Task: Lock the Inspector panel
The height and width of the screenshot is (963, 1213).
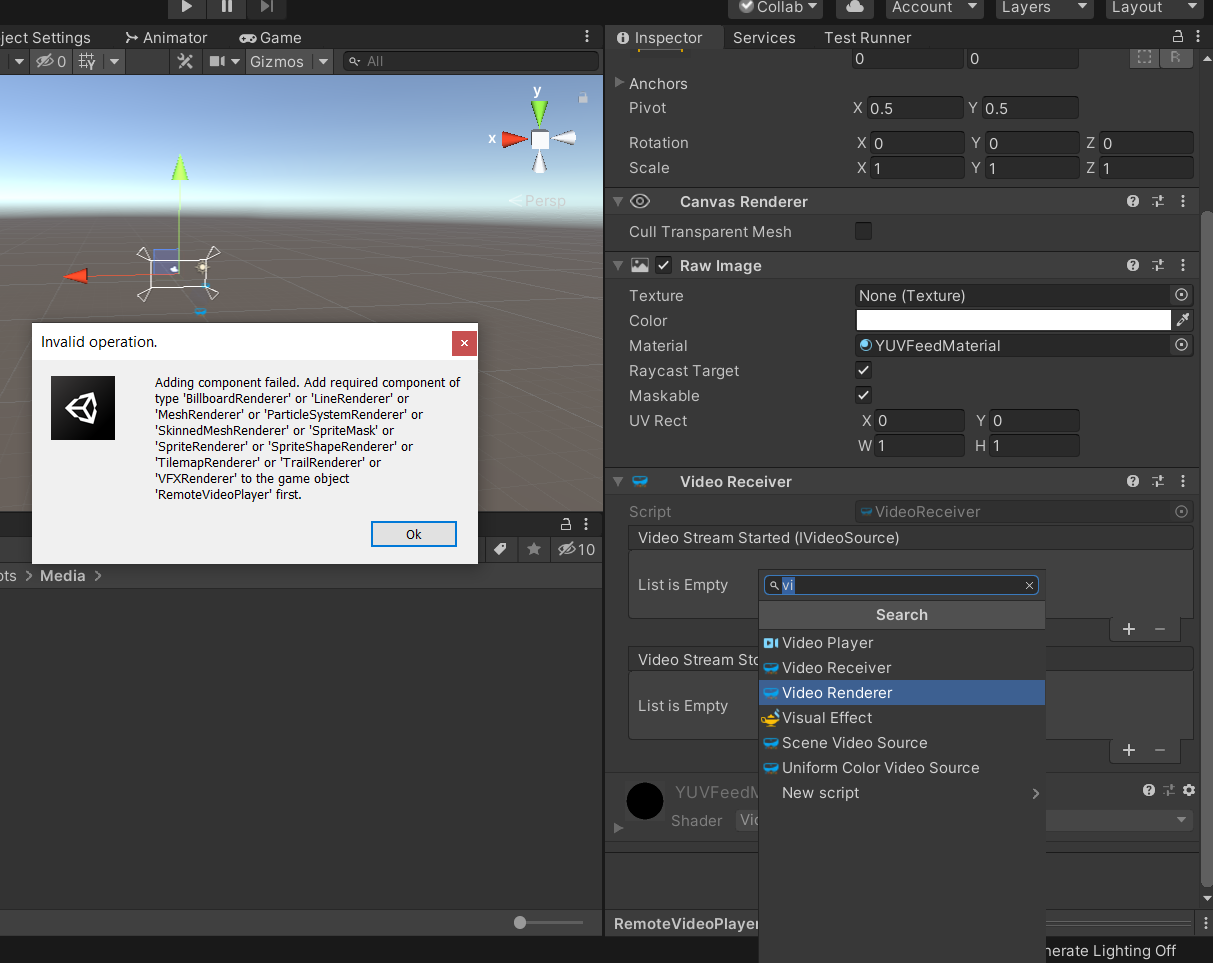Action: 1178,36
